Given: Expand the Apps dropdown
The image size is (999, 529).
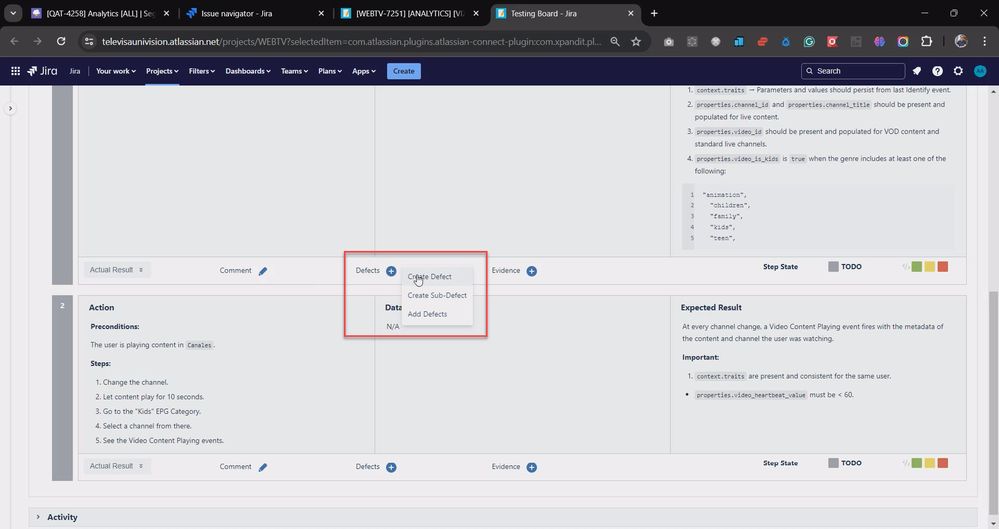Looking at the screenshot, I should (x=364, y=71).
